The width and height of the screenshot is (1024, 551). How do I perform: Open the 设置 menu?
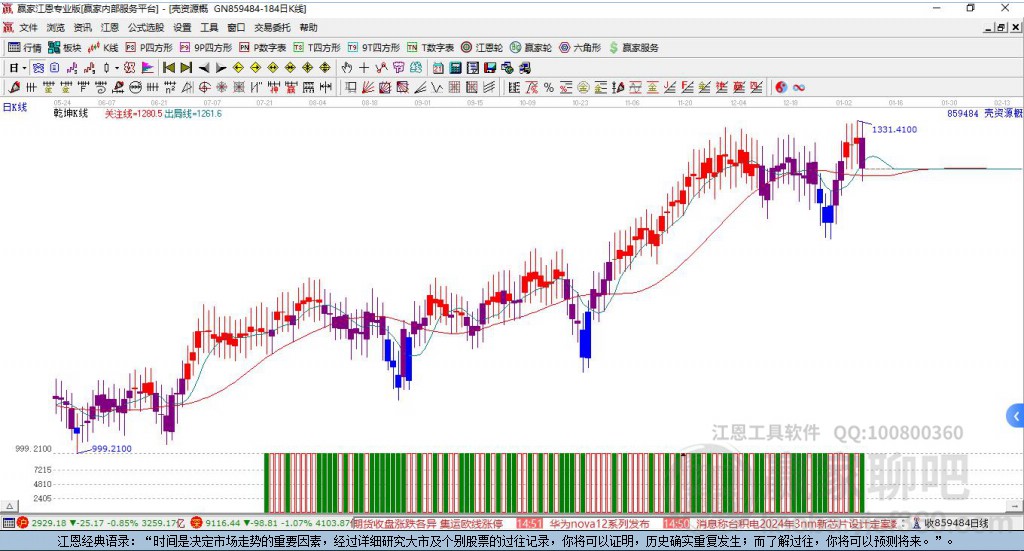tap(182, 27)
